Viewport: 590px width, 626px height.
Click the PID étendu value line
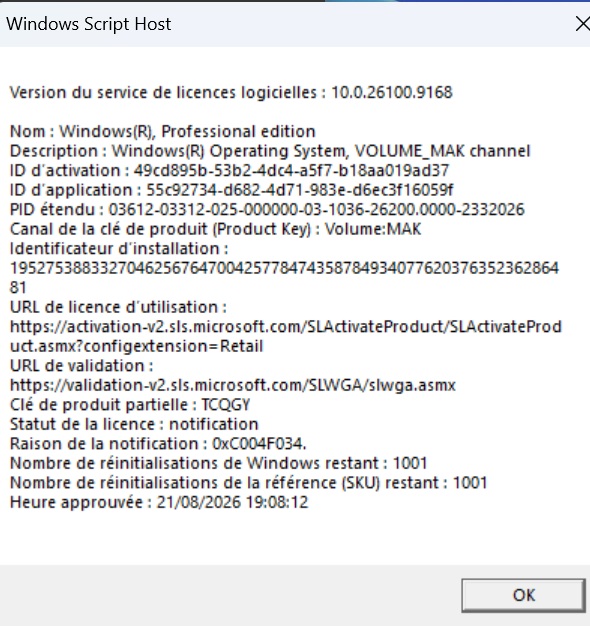click(x=267, y=210)
